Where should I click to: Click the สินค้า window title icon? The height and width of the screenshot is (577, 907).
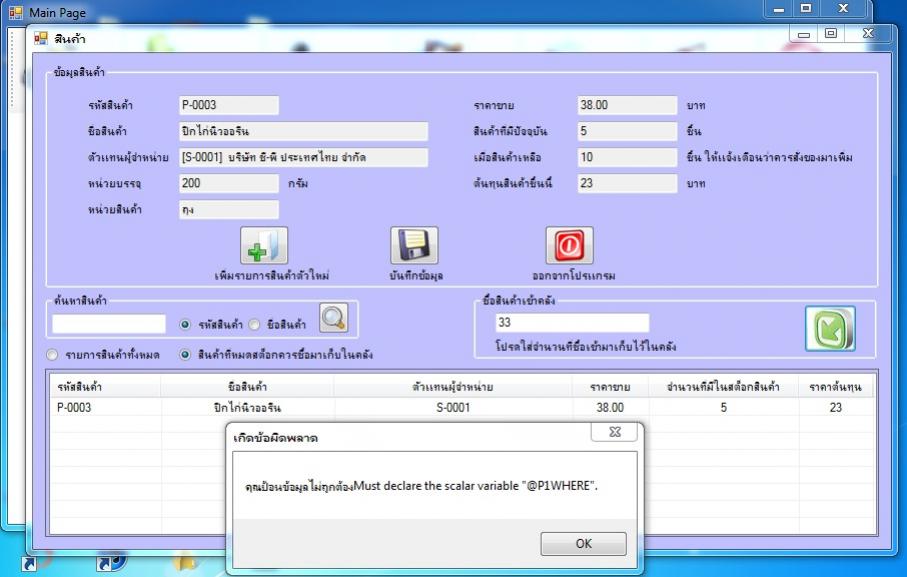click(40, 39)
